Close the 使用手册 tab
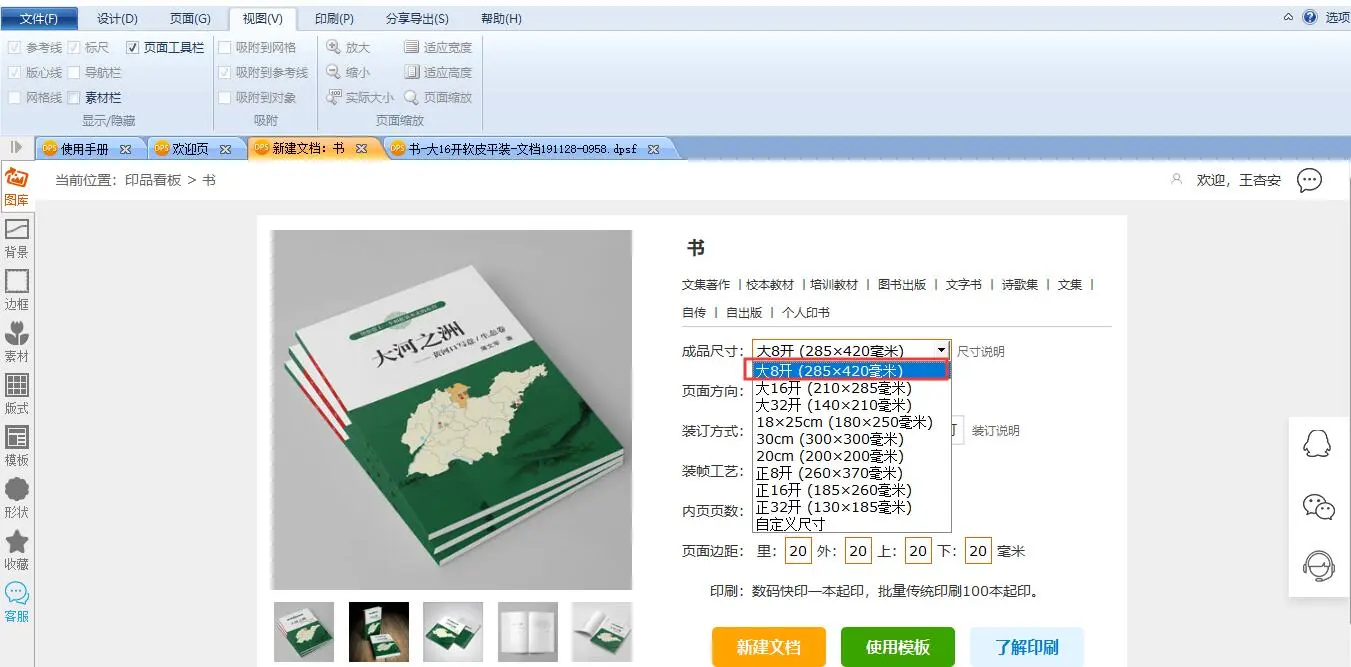 (125, 149)
